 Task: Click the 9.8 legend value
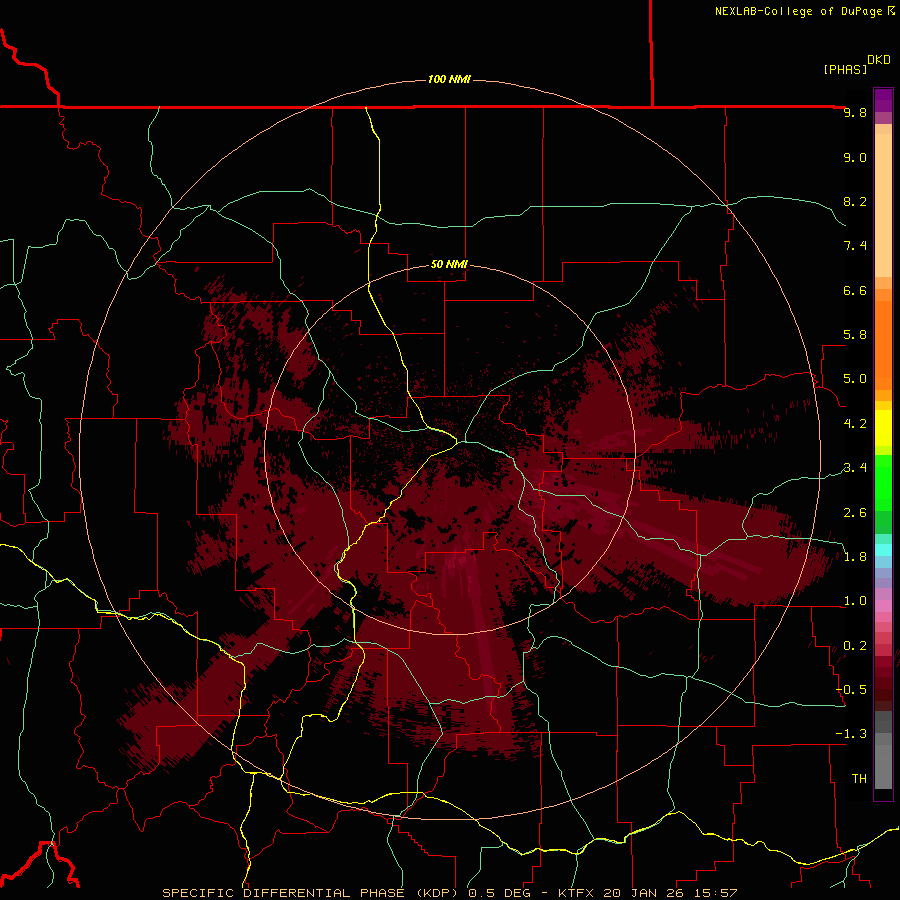pyautogui.click(x=855, y=112)
